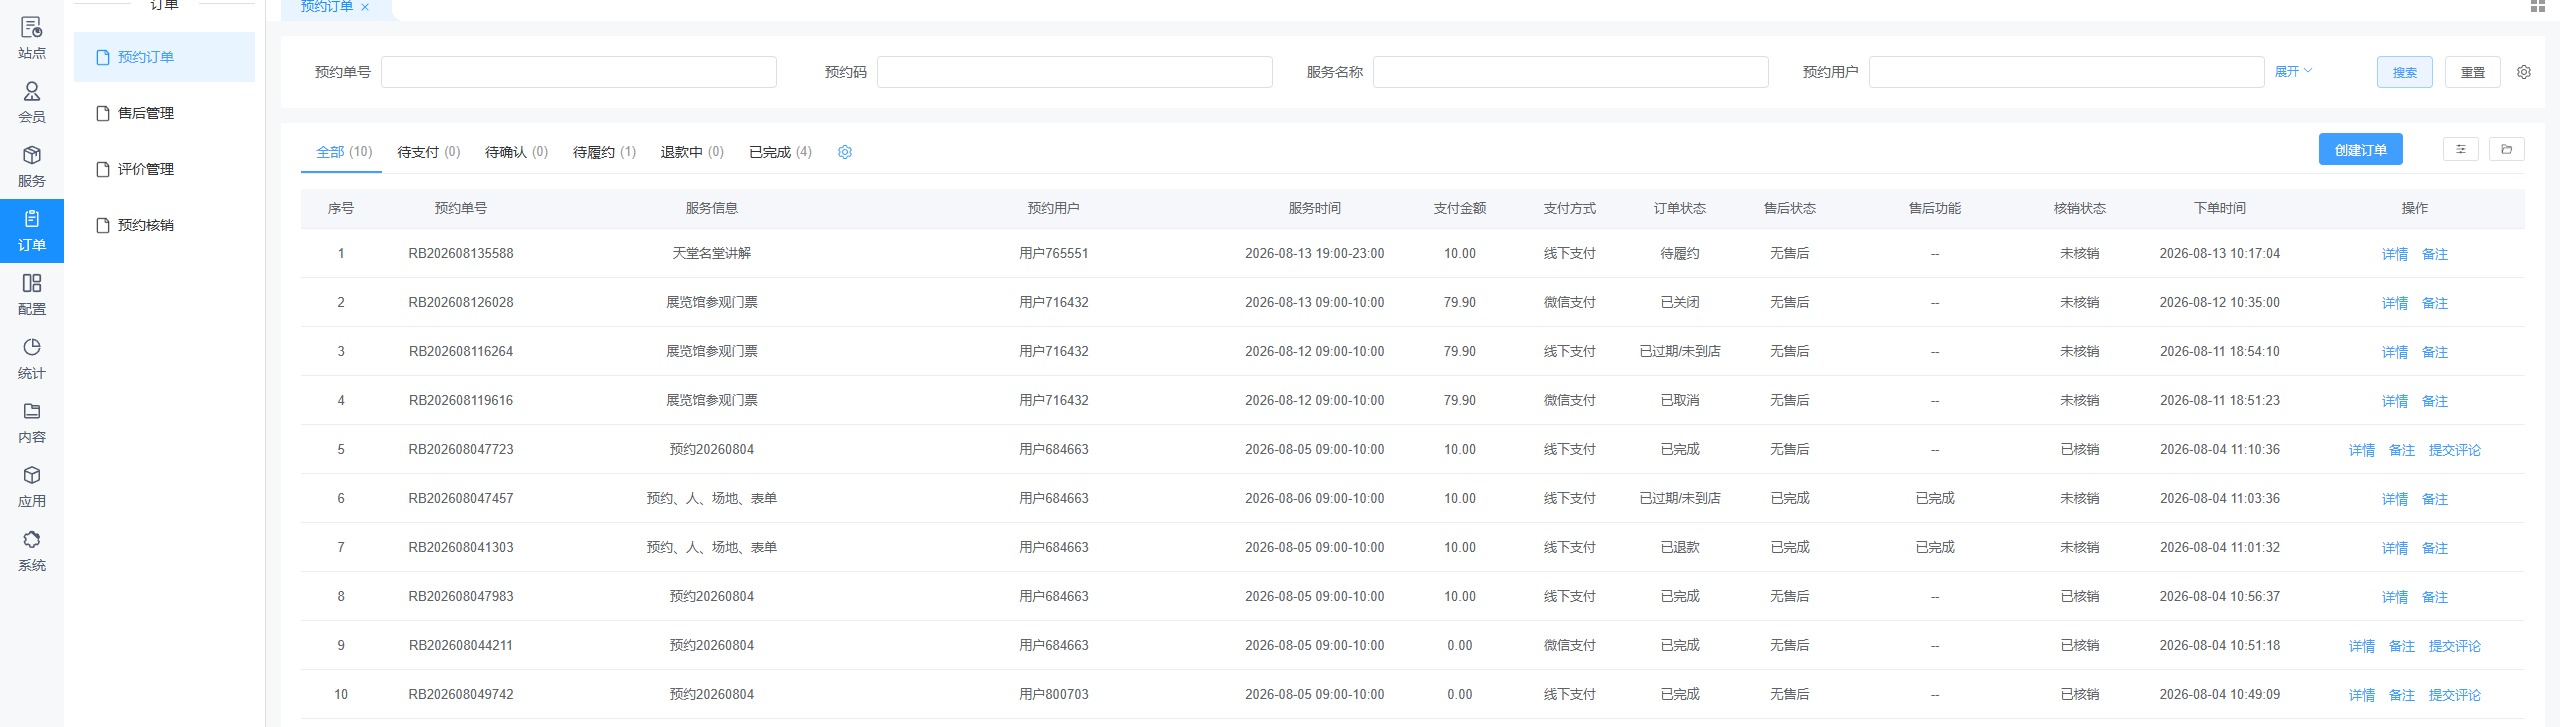The height and width of the screenshot is (727, 2560).
Task: Open the 服务 services section
Action: [x=32, y=167]
